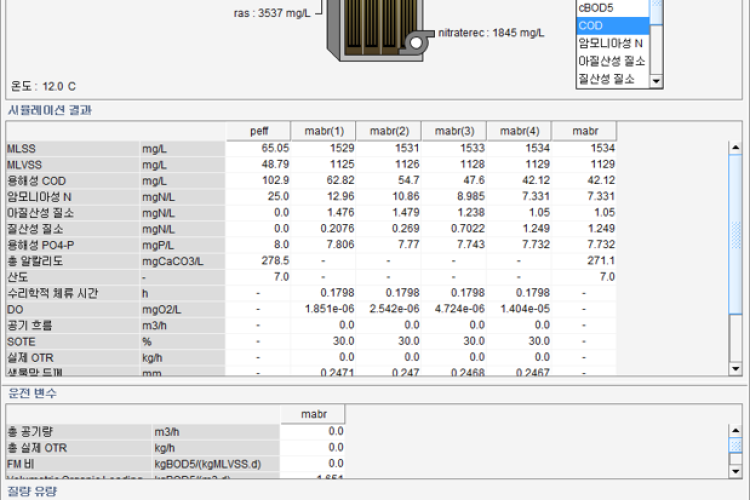Select 질산성 질소 in the parameter list

[613, 79]
